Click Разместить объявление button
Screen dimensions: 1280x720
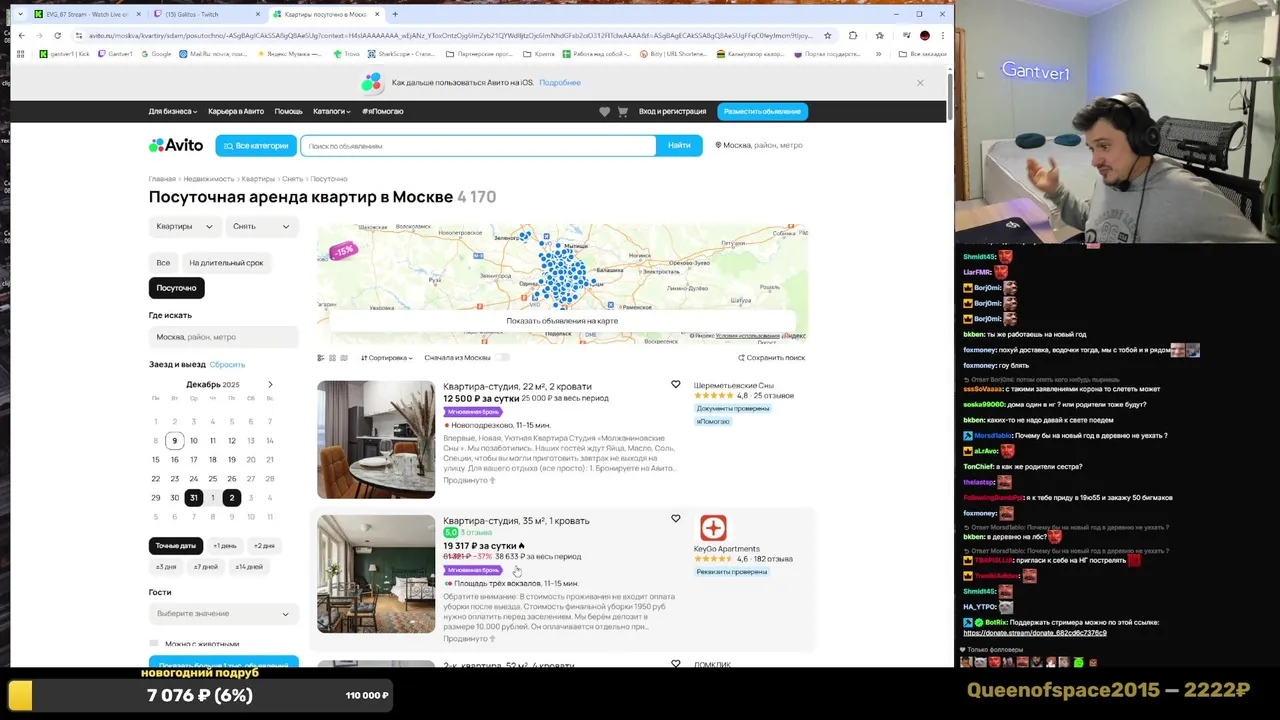tap(762, 111)
